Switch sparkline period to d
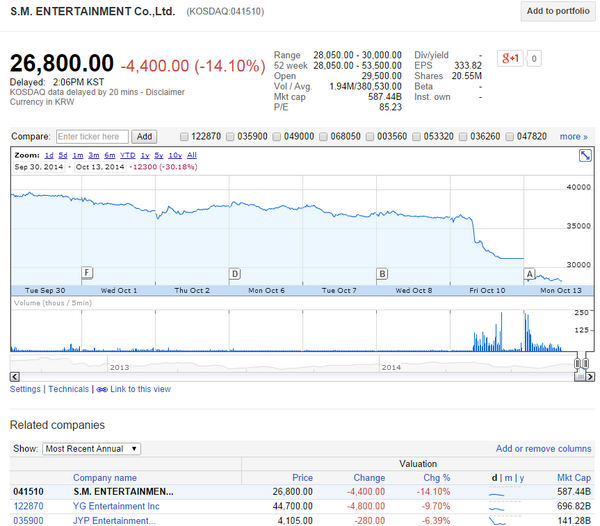The image size is (600, 526). 494,478
